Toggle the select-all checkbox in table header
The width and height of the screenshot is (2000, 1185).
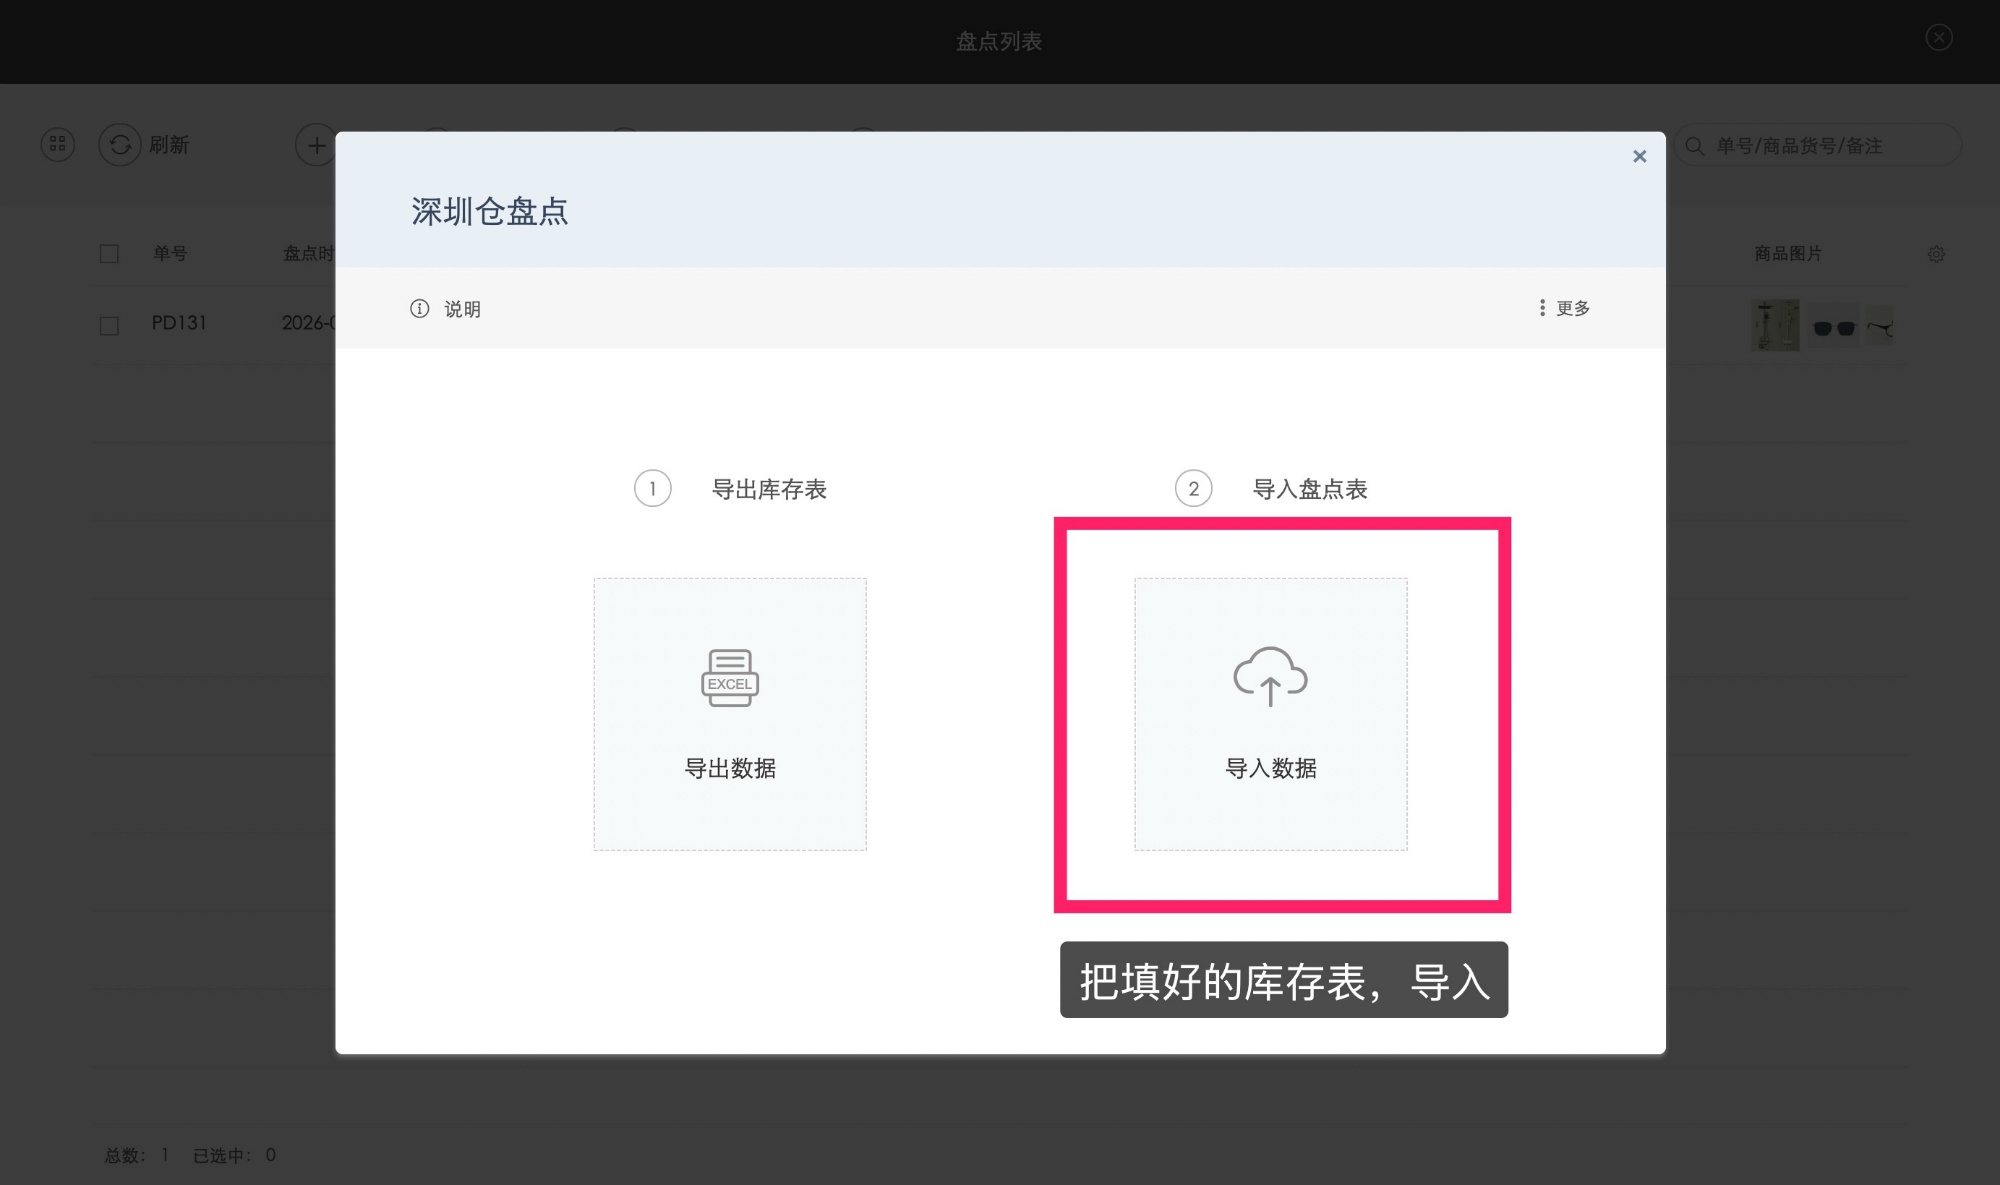click(x=109, y=253)
